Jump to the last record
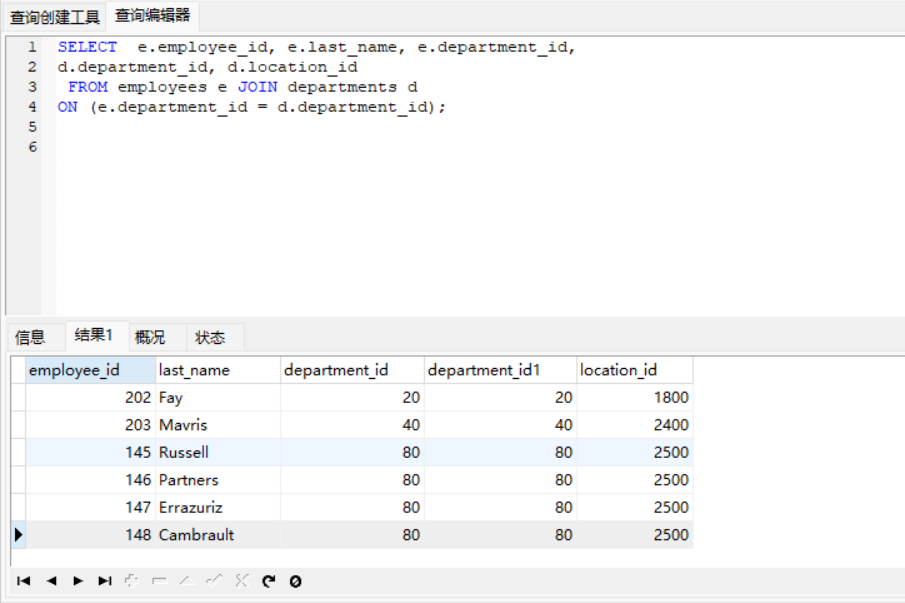Screen dimensions: 905x603 click(x=105, y=581)
